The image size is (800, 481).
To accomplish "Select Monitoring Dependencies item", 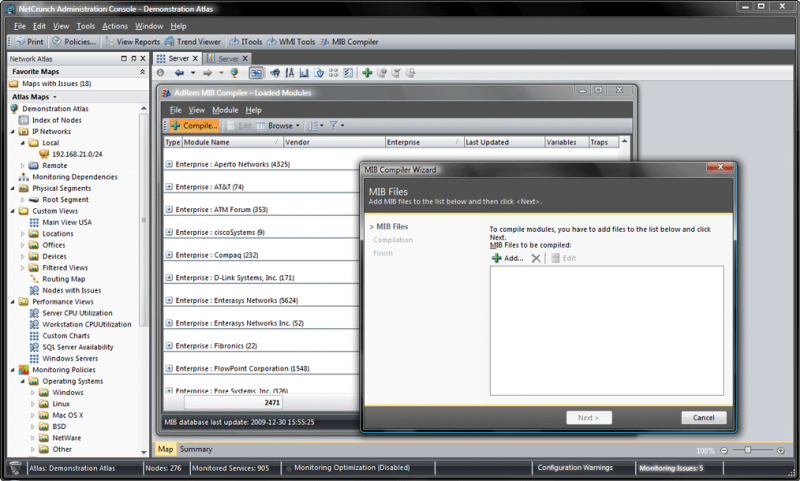I will 75,177.
